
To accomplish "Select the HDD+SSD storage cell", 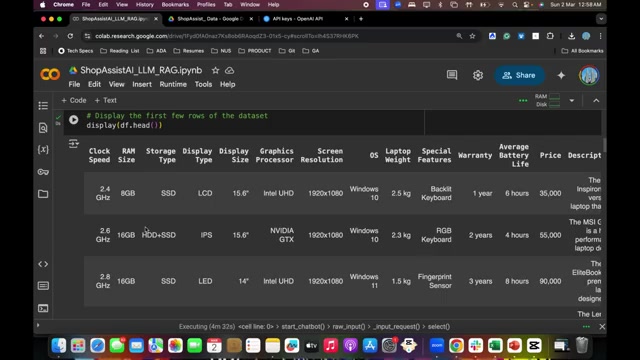I will click(159, 235).
